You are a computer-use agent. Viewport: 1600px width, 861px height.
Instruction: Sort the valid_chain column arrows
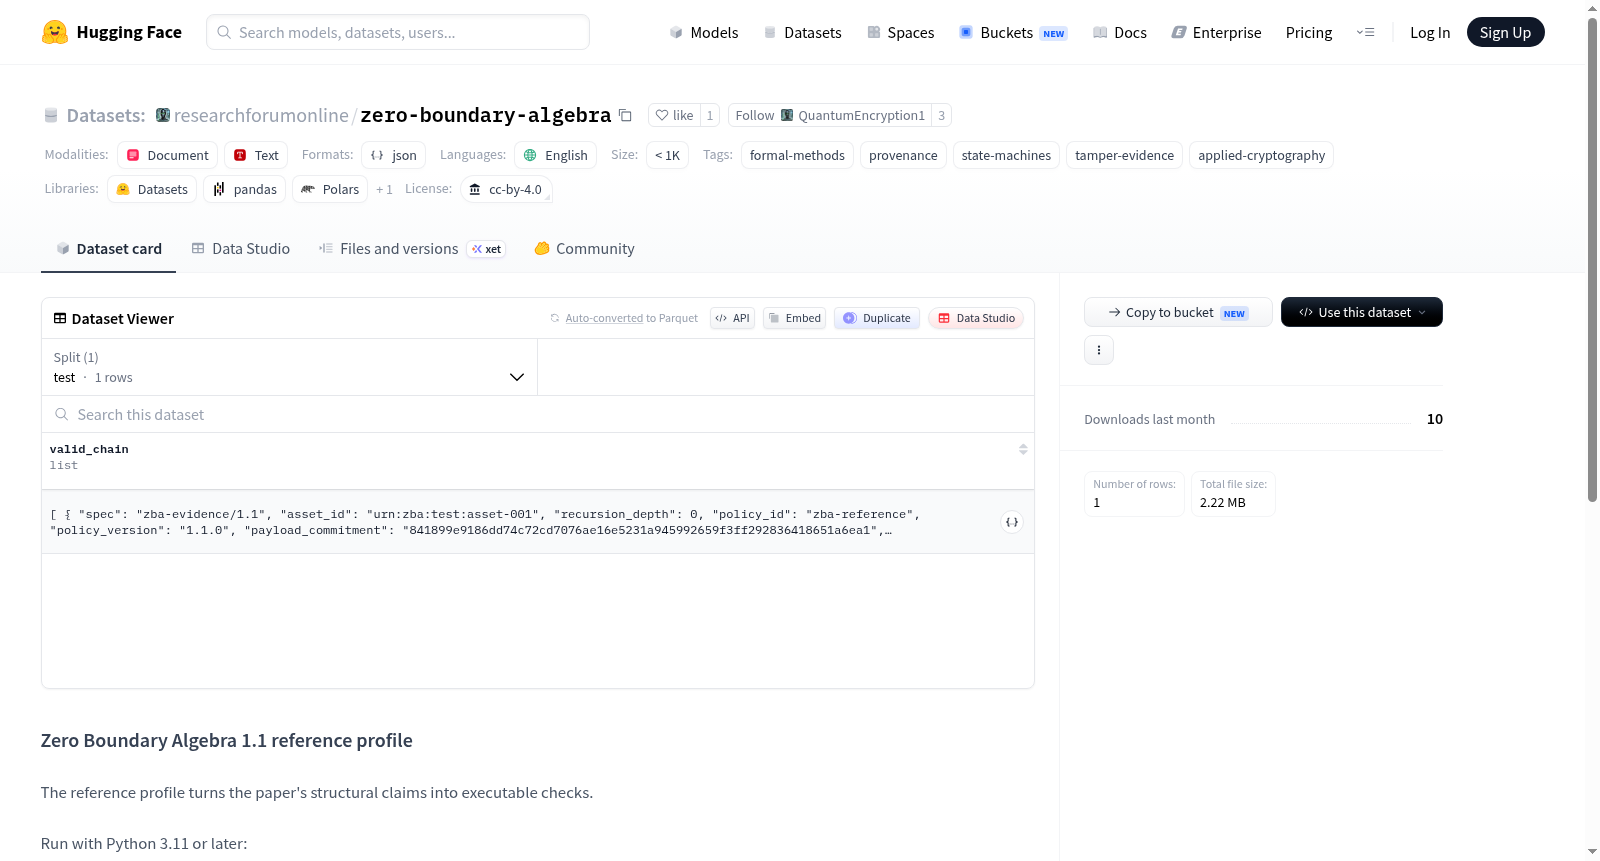click(1023, 449)
